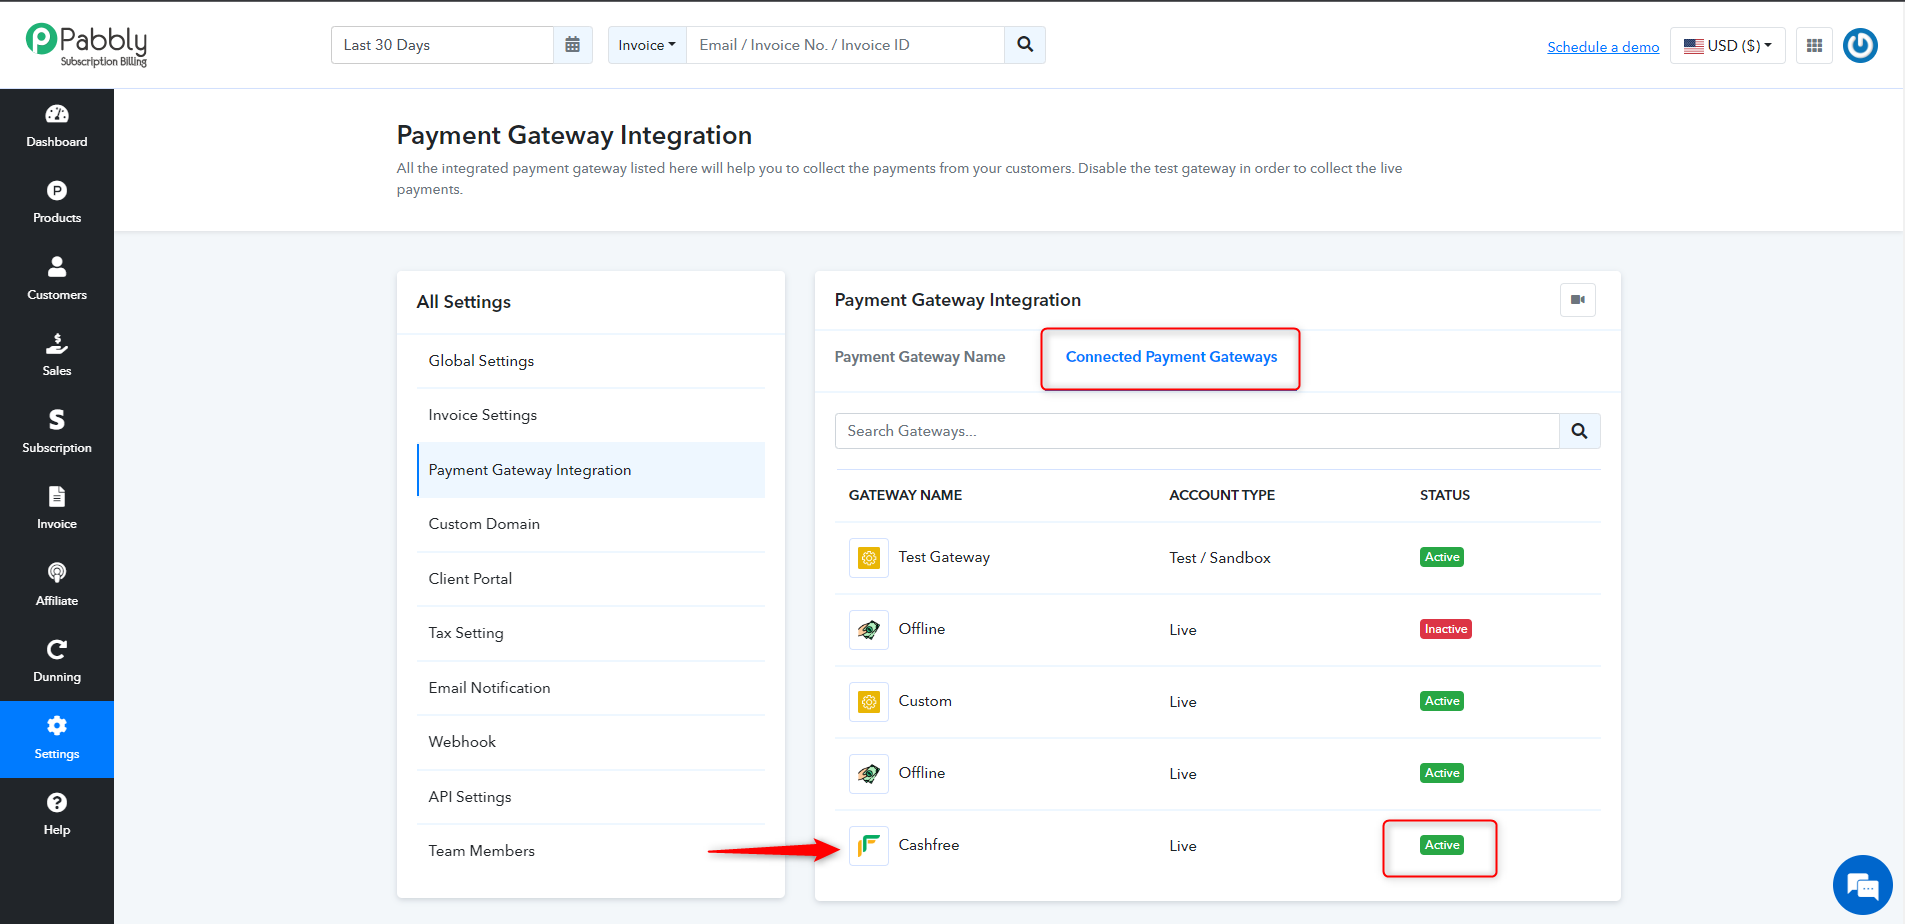Click the power account icon at top right
Viewport: 1905px width, 924px height.
[x=1860, y=45]
